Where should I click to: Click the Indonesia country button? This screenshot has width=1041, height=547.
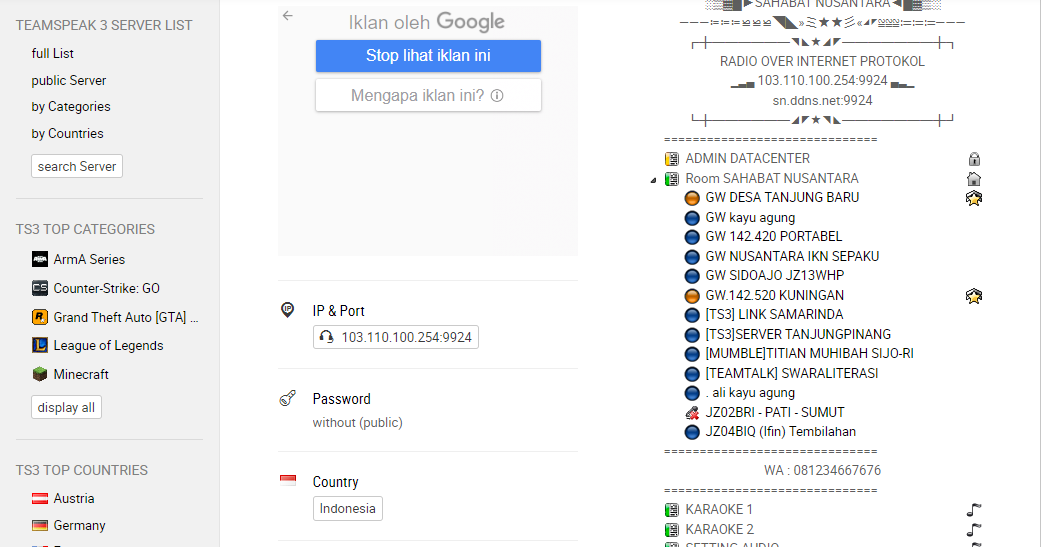pyautogui.click(x=348, y=508)
